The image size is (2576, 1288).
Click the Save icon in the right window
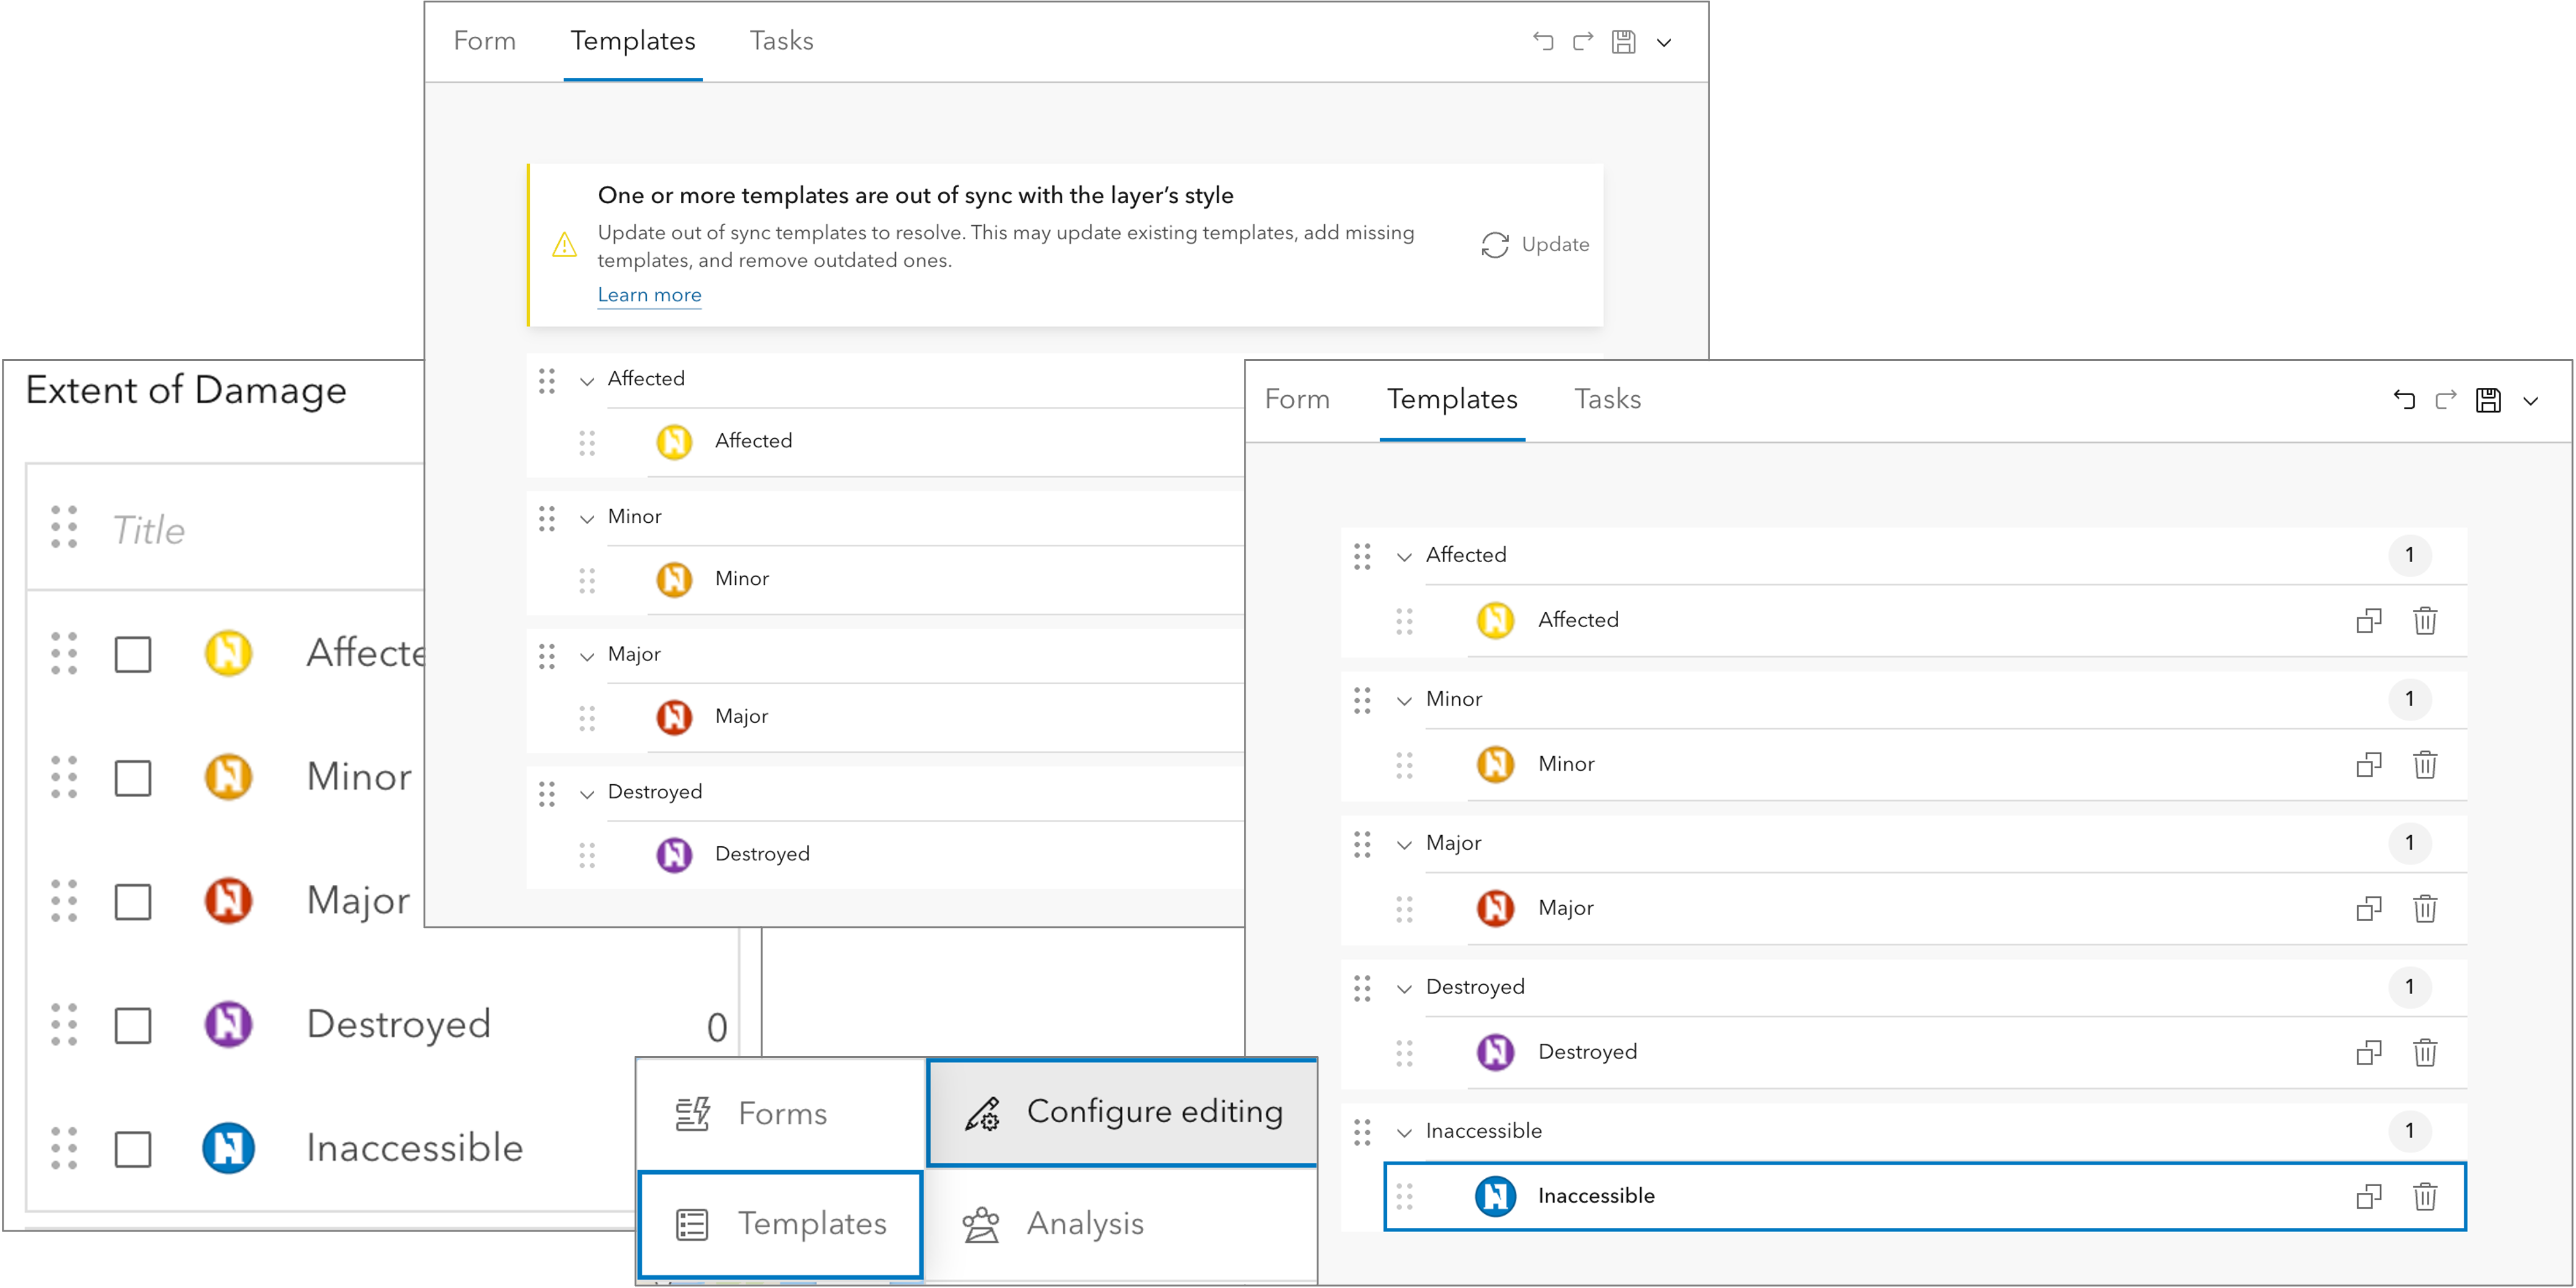pos(2489,399)
